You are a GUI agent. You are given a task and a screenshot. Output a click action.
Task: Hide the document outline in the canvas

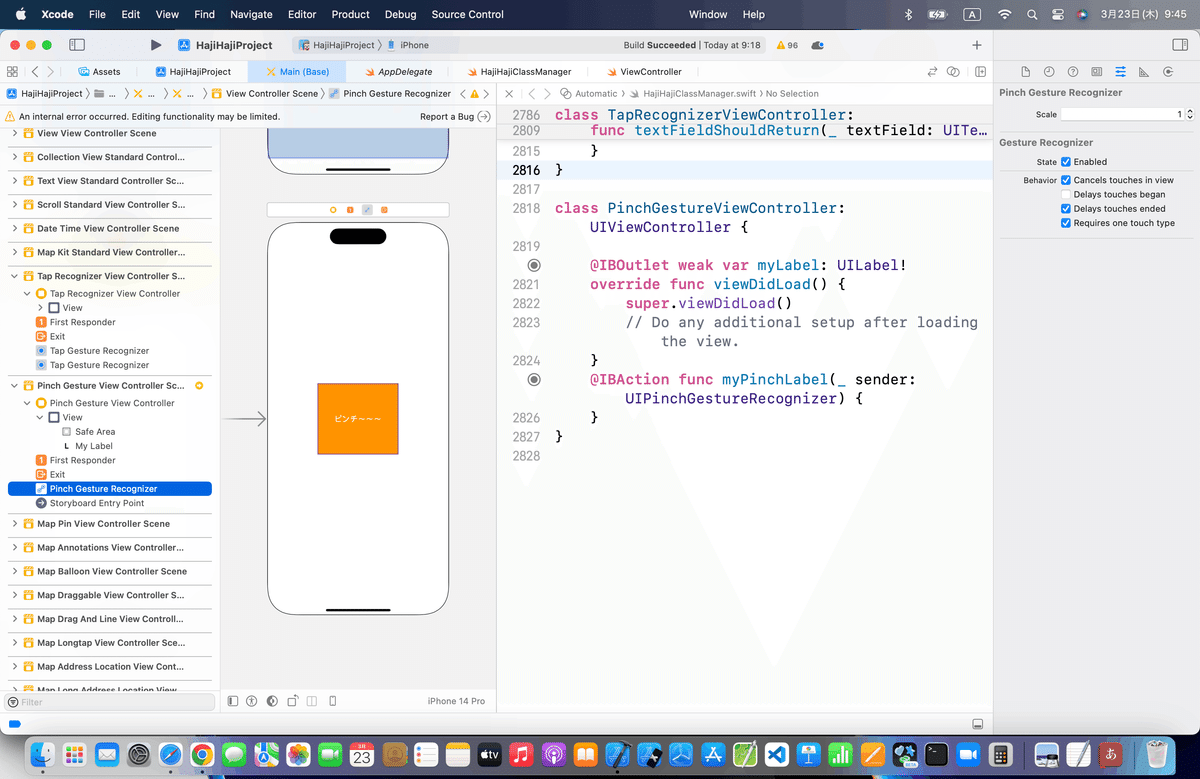coord(233,701)
